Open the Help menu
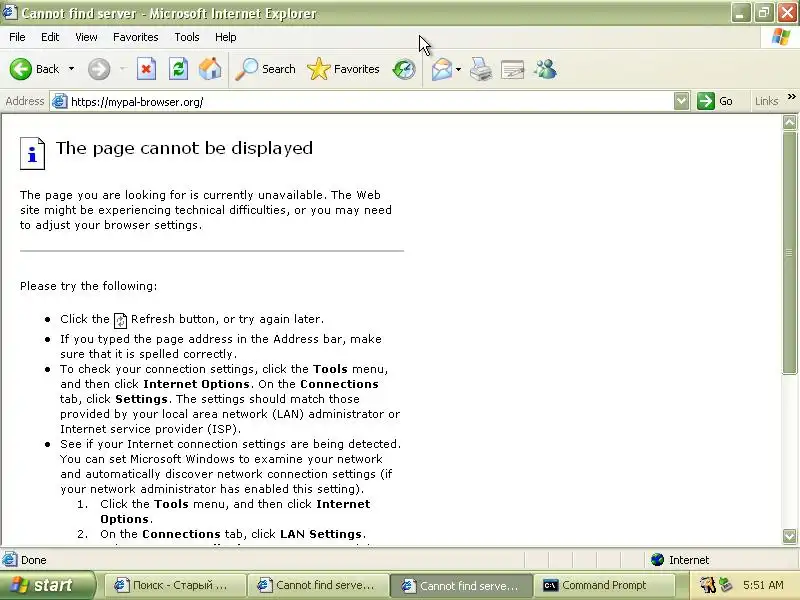 226,37
